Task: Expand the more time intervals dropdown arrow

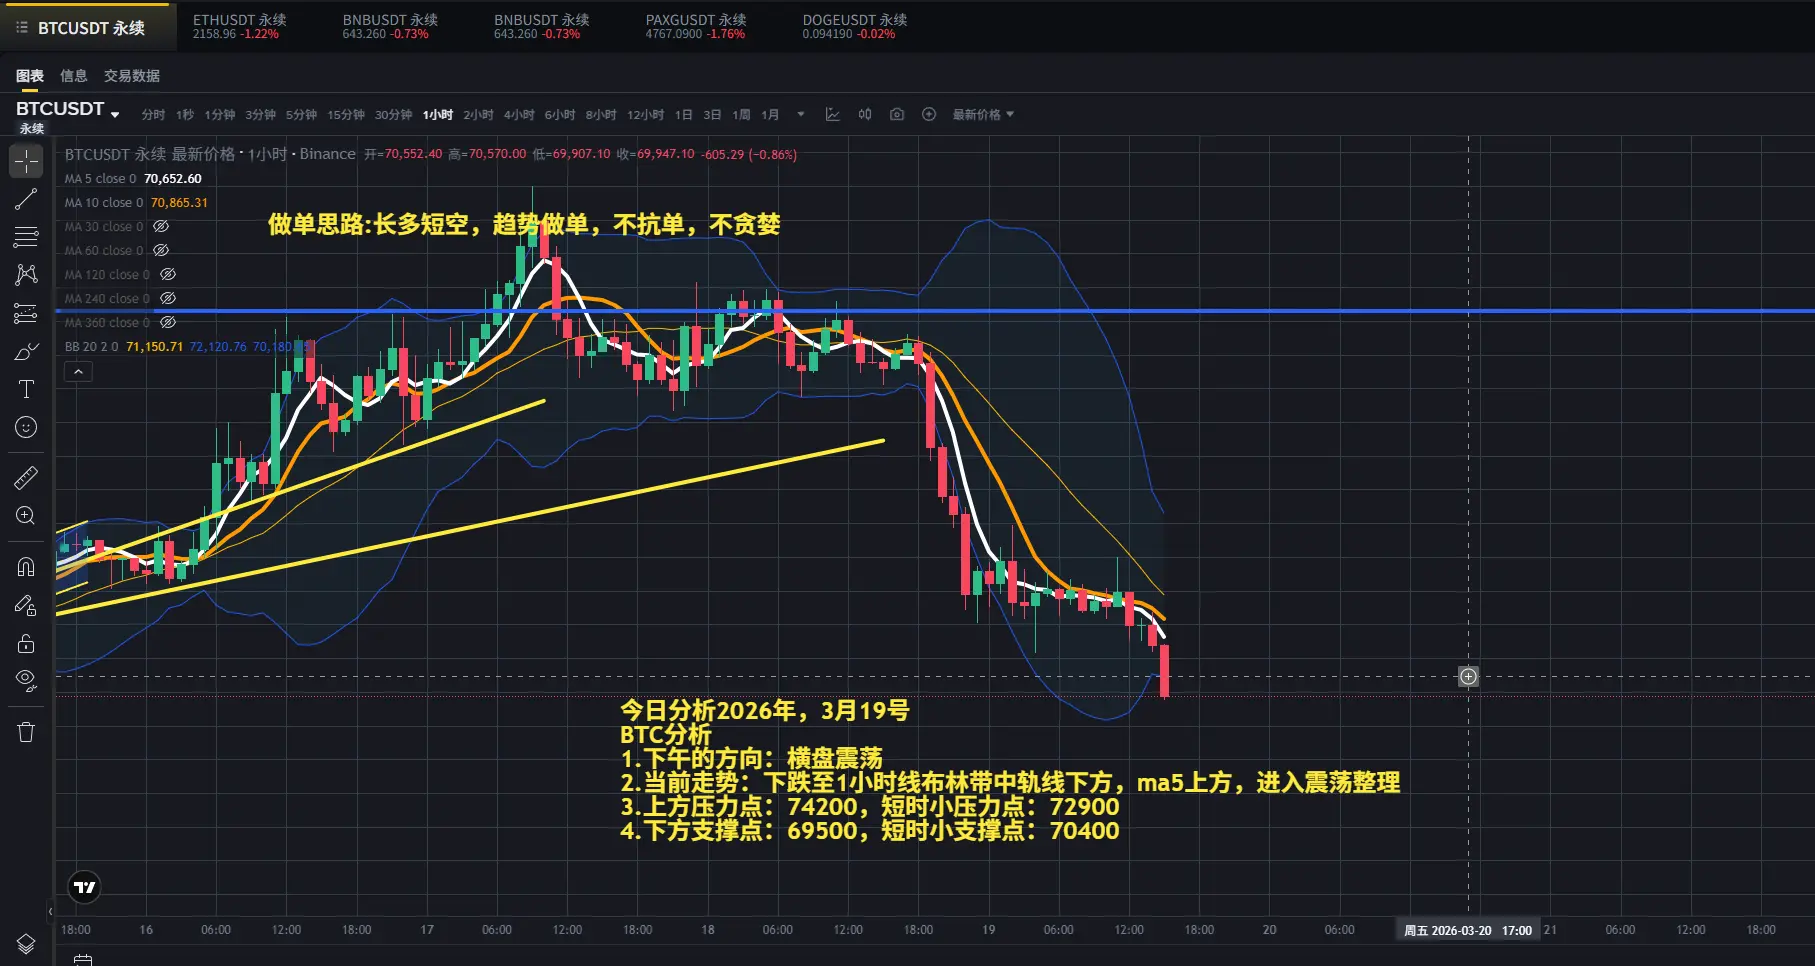Action: (800, 115)
